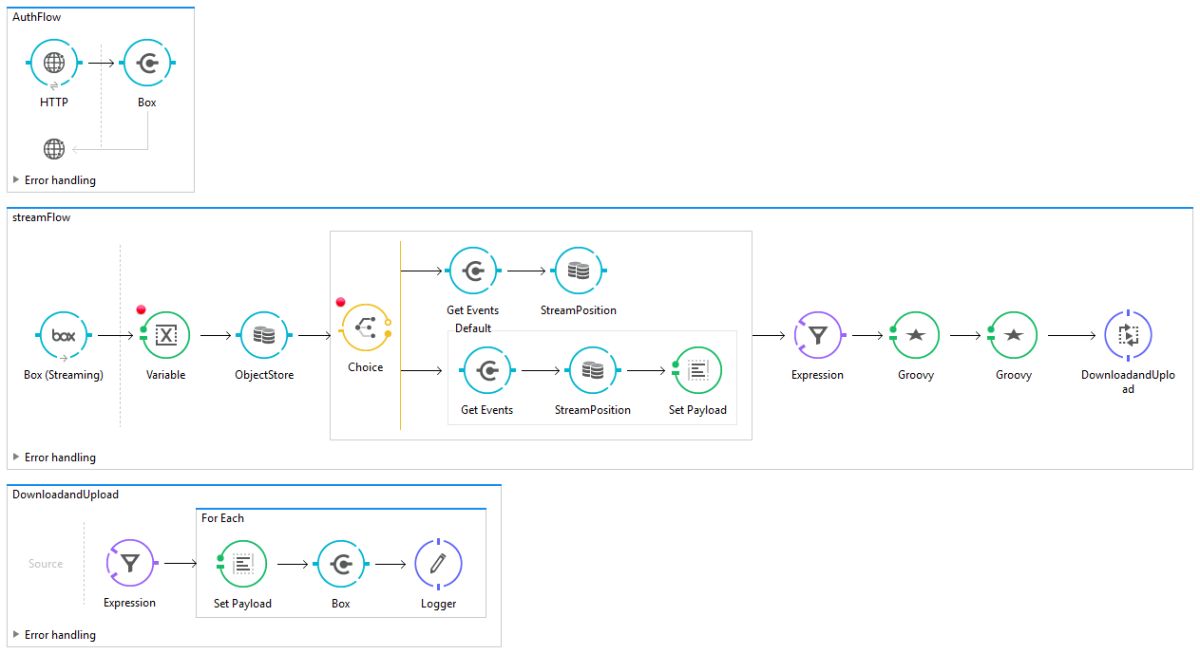Select the Variable transformer icon
The height and width of the screenshot is (654, 1200).
click(x=165, y=335)
